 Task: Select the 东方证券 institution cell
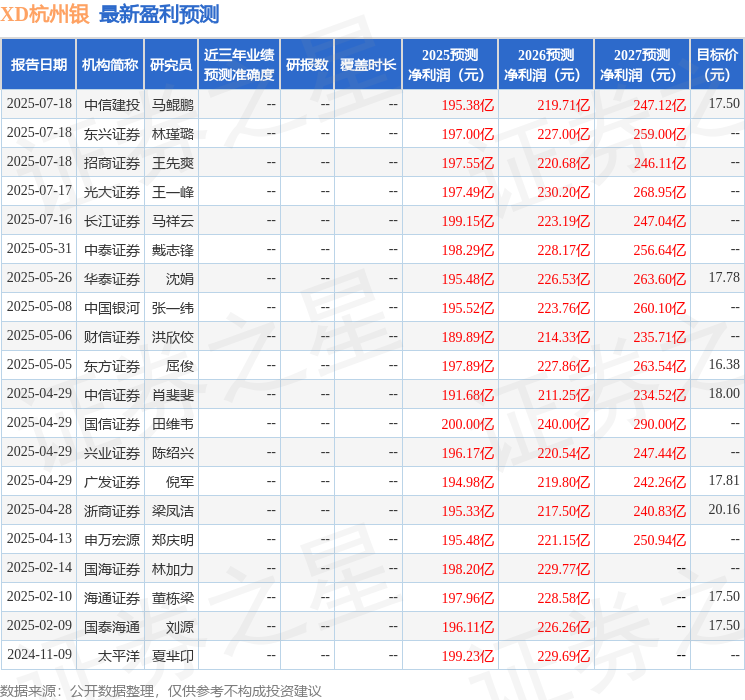click(112, 366)
